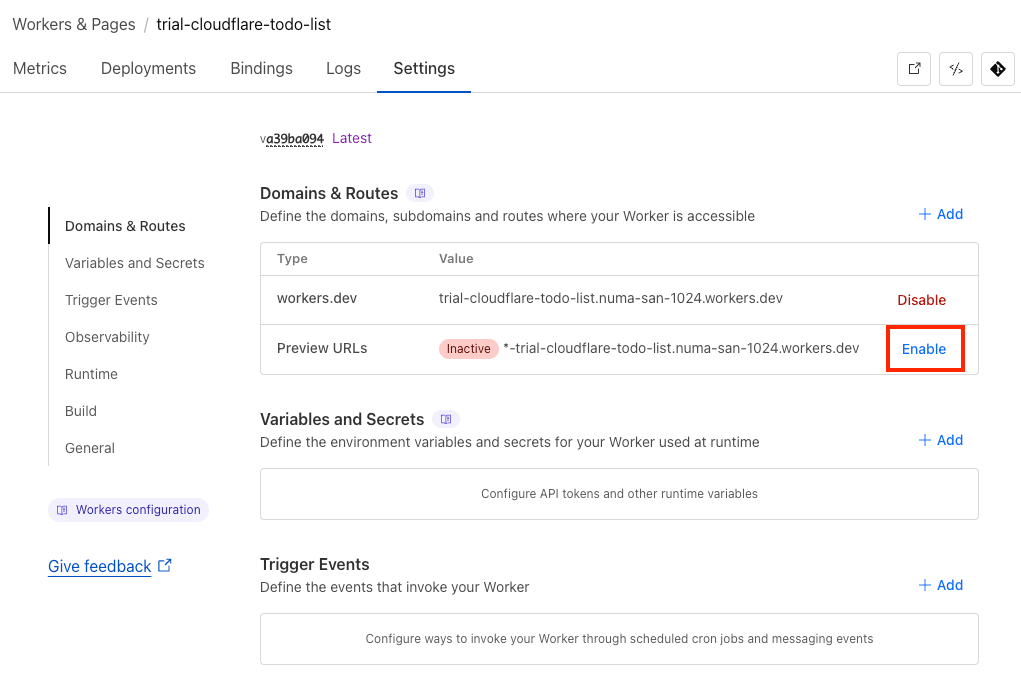
Task: Jump to Observability settings section
Action: (x=107, y=337)
